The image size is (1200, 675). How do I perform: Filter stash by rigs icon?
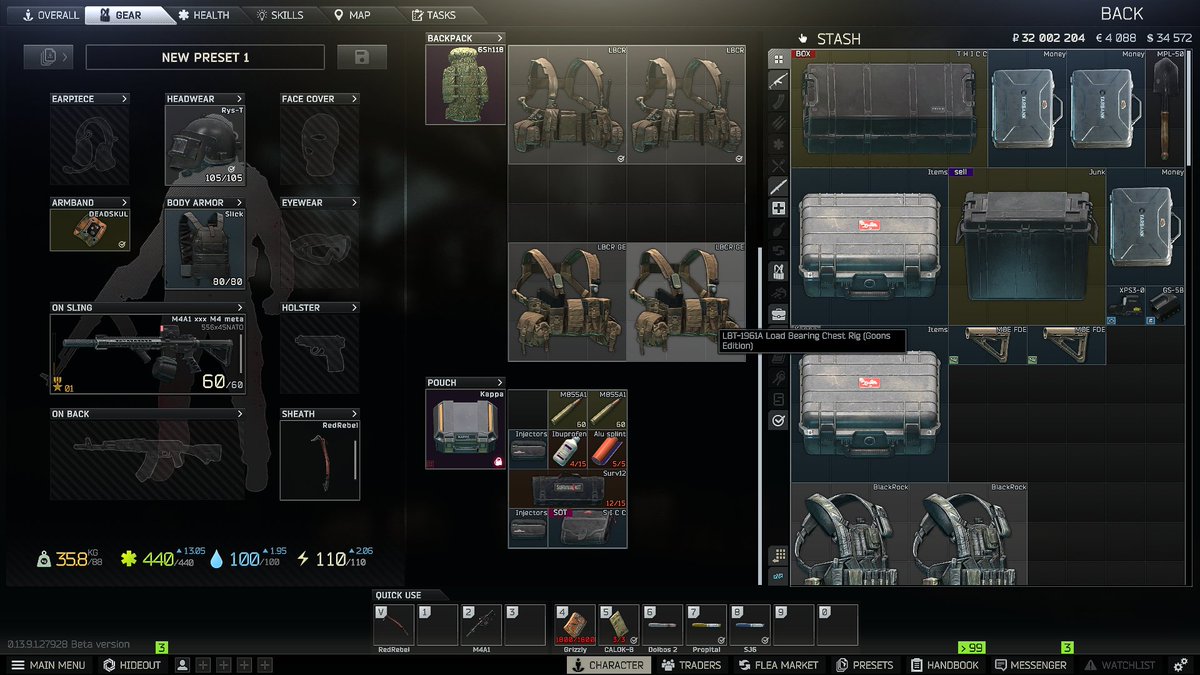click(778, 271)
